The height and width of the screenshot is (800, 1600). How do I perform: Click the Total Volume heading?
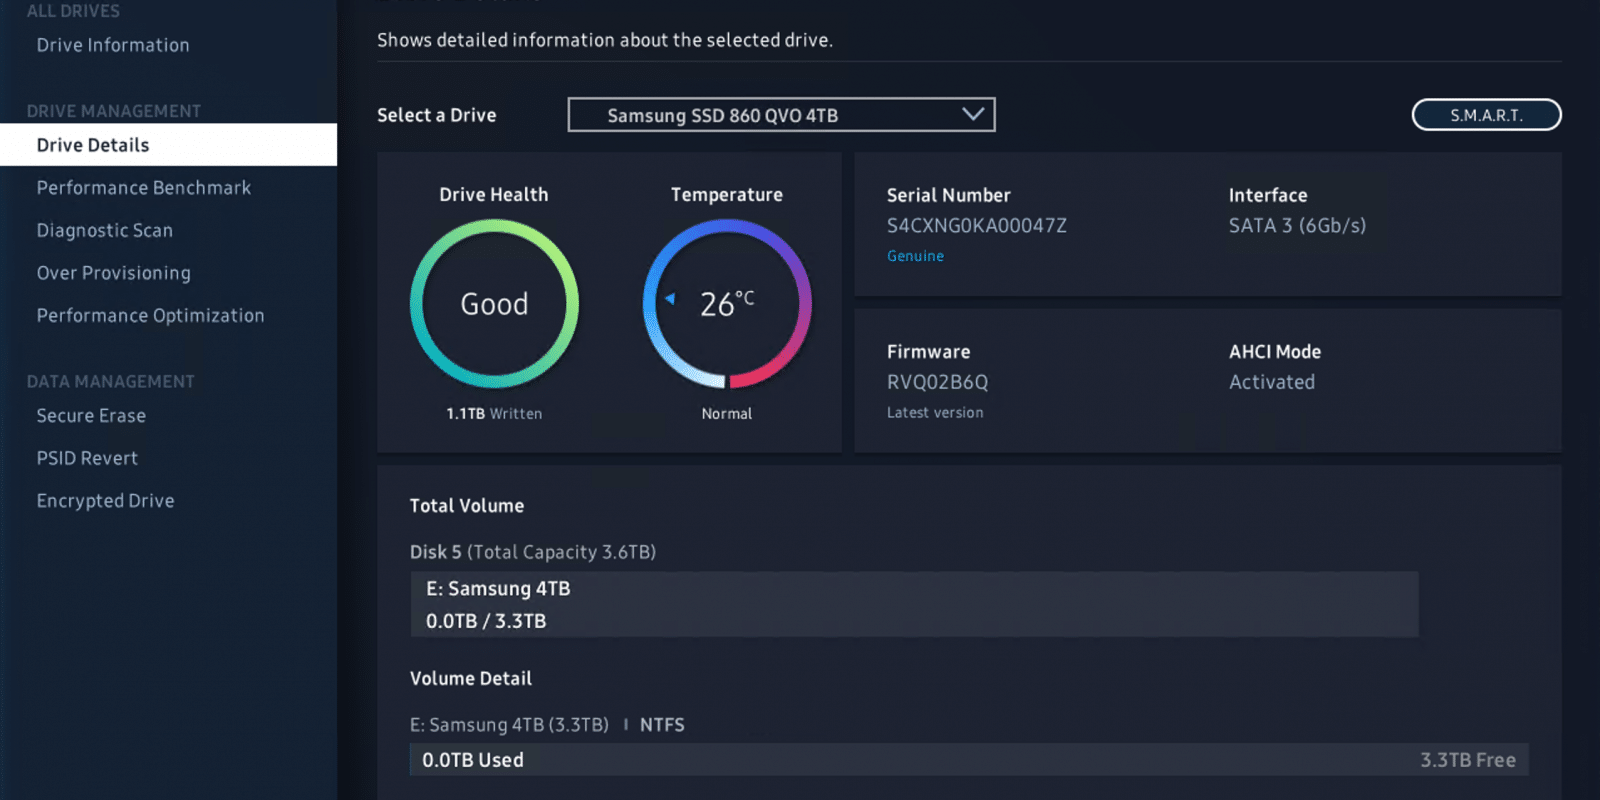coord(467,506)
